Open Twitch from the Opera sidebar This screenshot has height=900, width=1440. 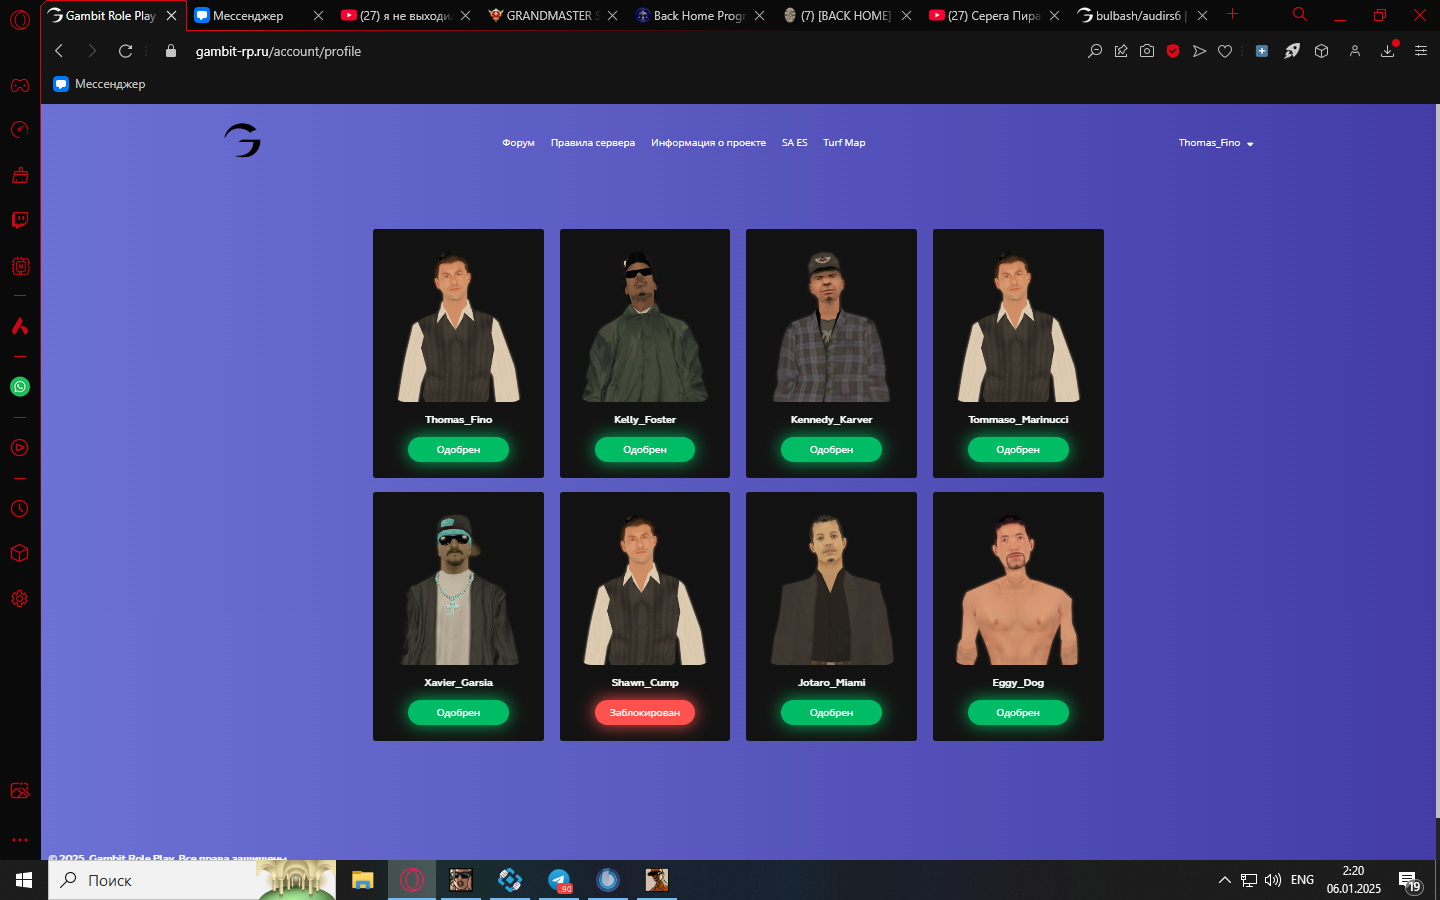(x=20, y=220)
